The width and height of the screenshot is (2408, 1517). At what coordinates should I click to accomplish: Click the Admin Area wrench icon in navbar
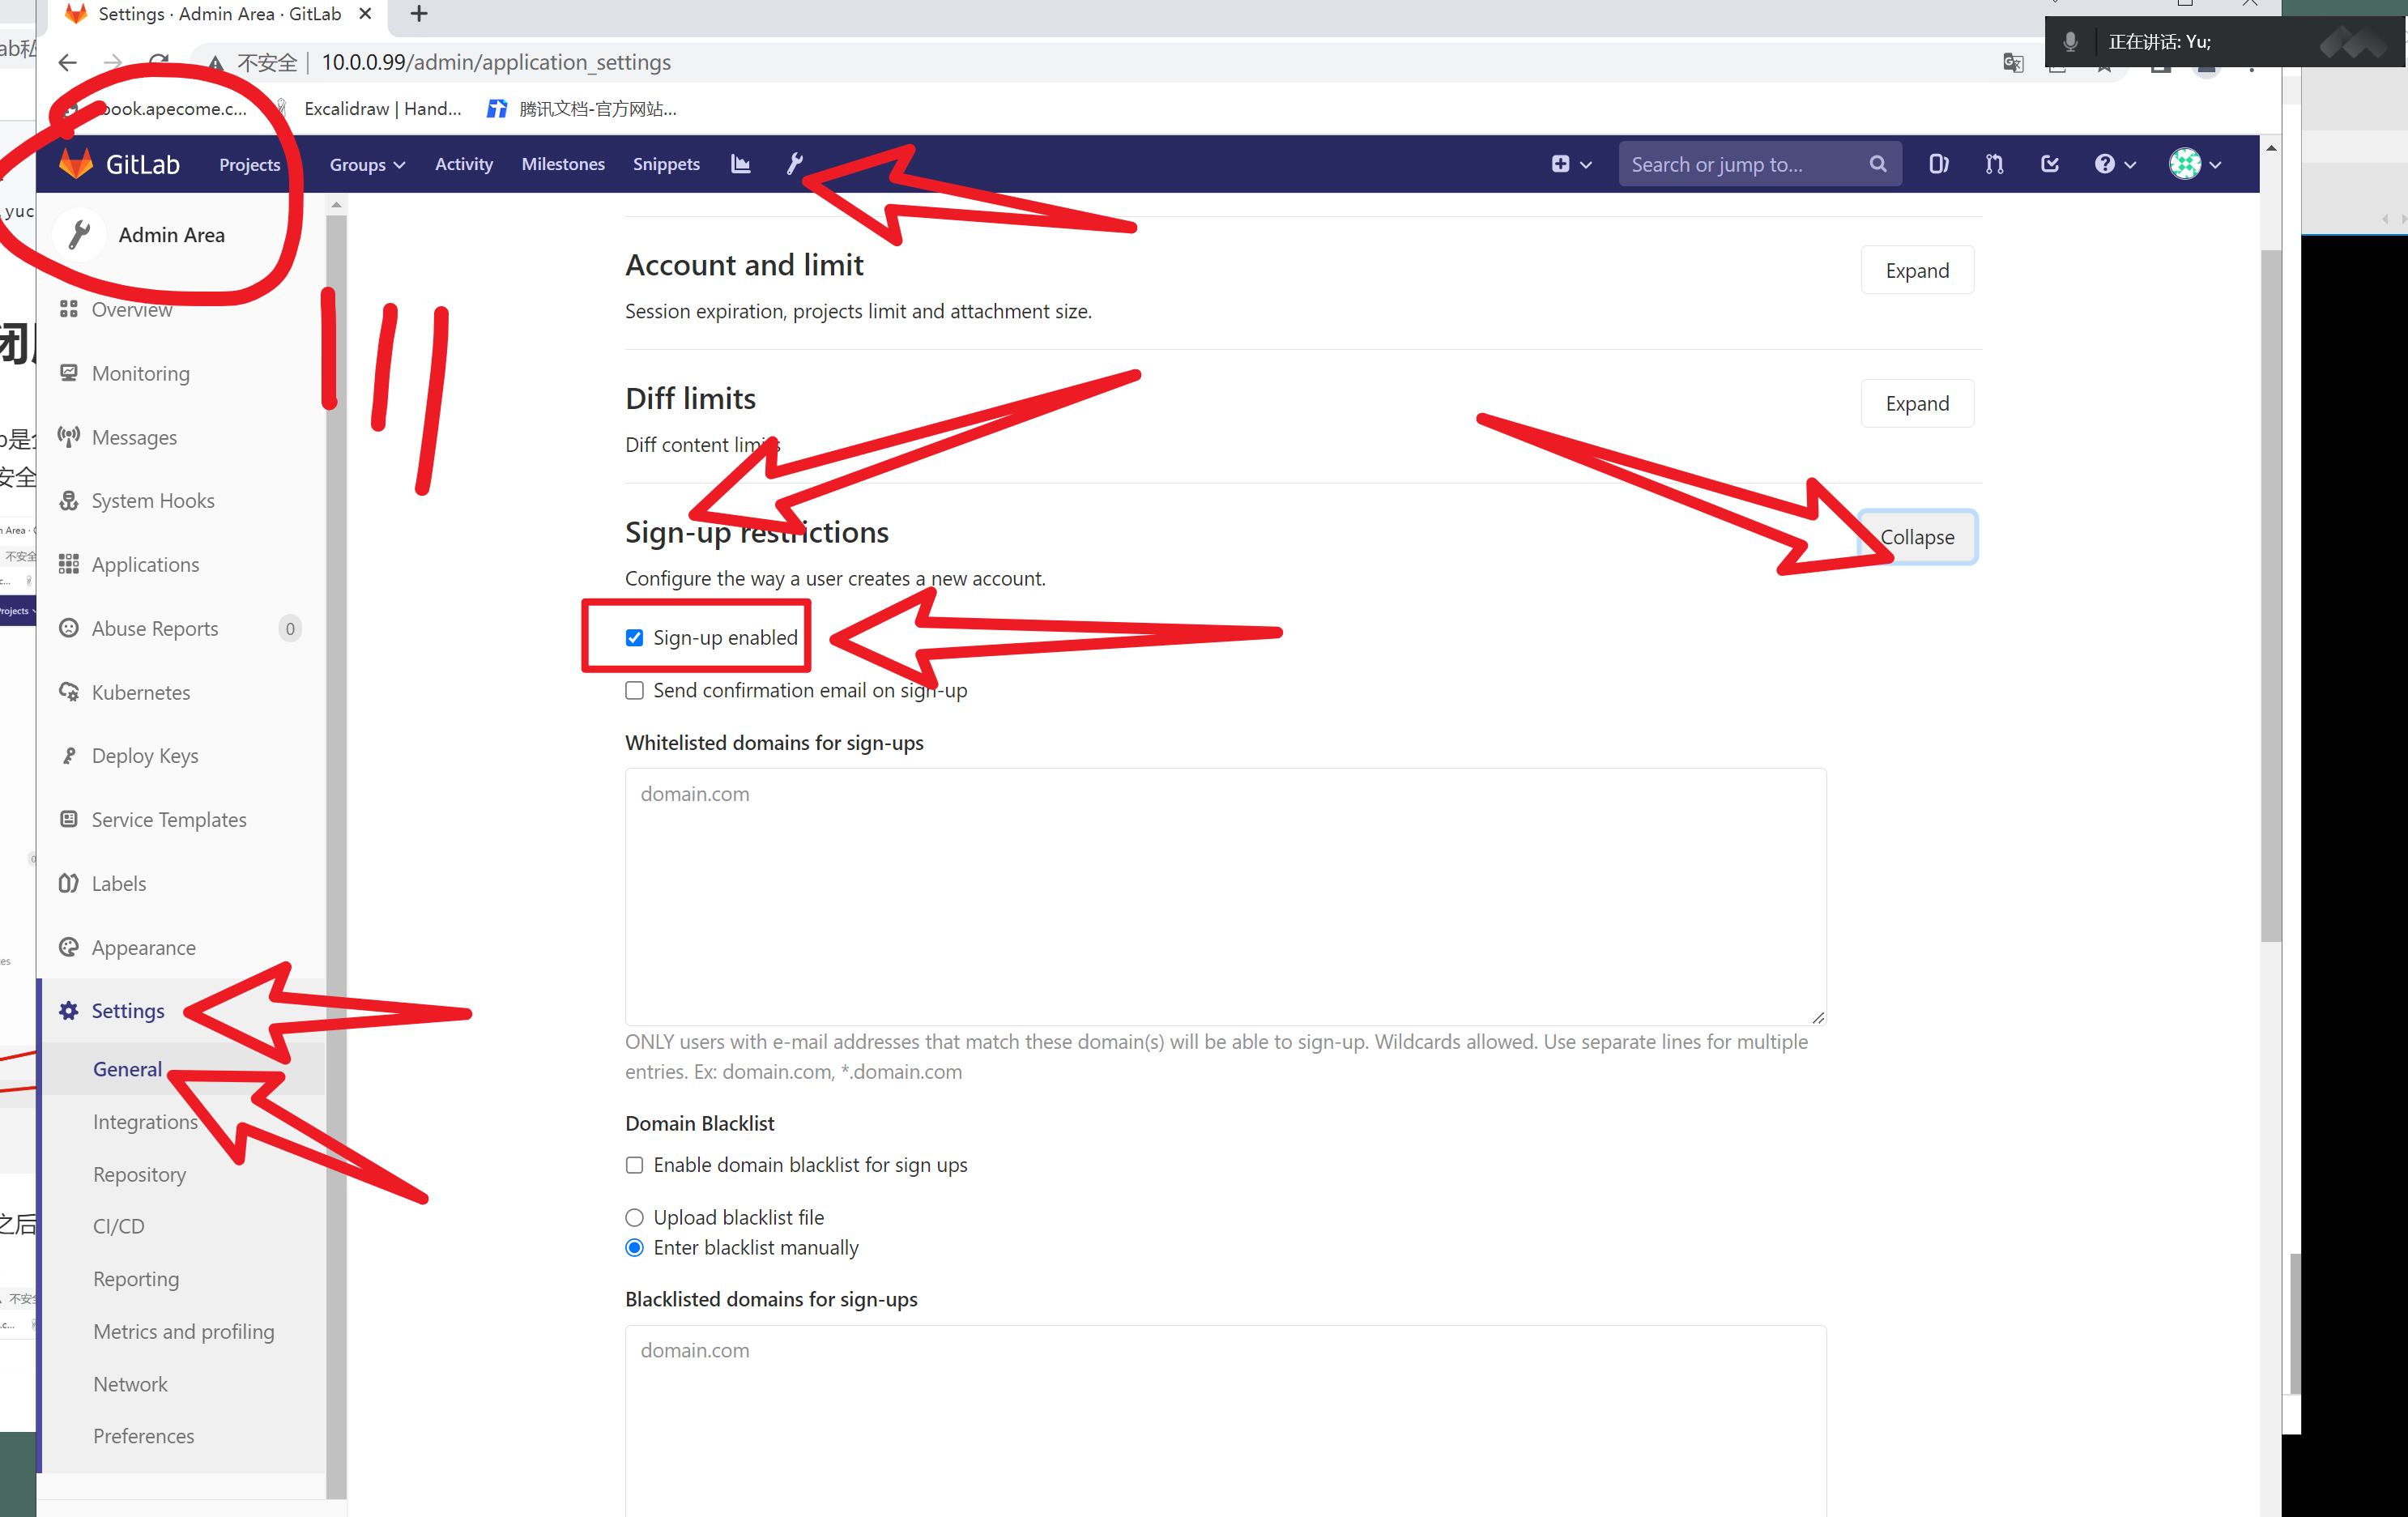coord(795,164)
